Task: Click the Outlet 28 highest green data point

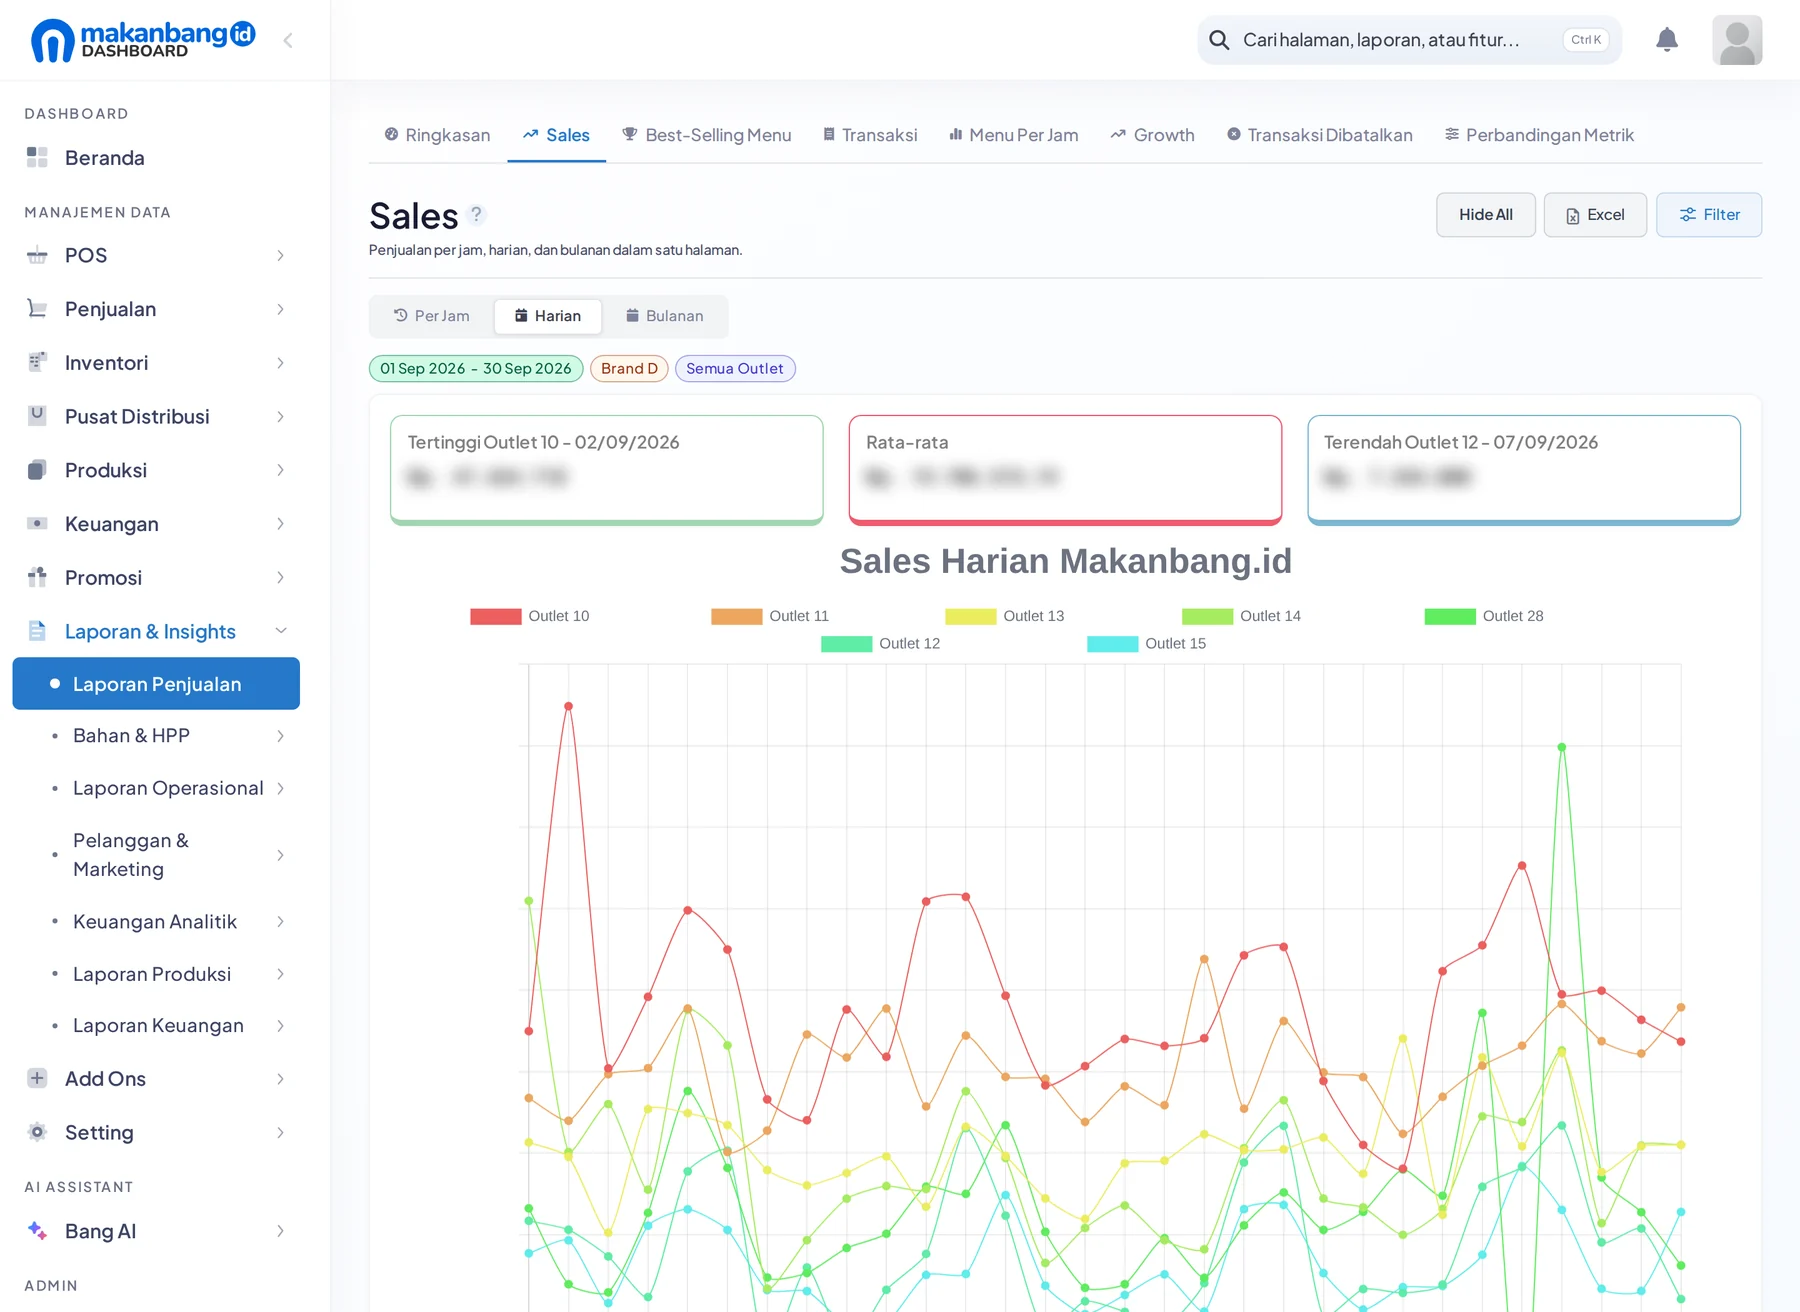Action: pos(1562,747)
